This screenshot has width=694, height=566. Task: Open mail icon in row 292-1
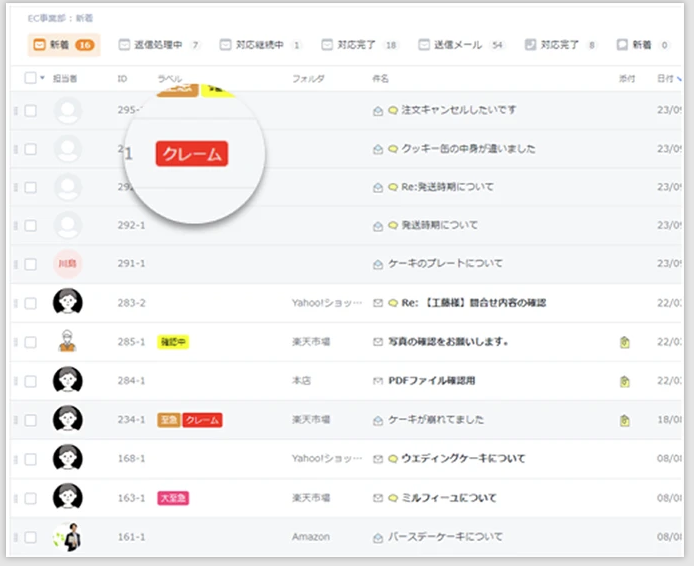pos(378,226)
